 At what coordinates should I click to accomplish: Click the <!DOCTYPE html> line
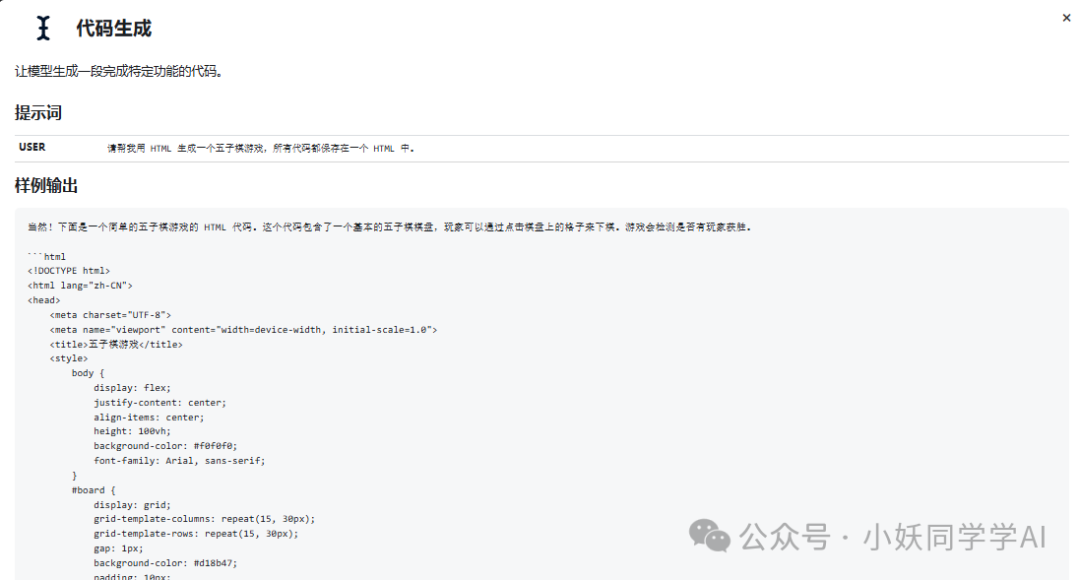pos(69,271)
